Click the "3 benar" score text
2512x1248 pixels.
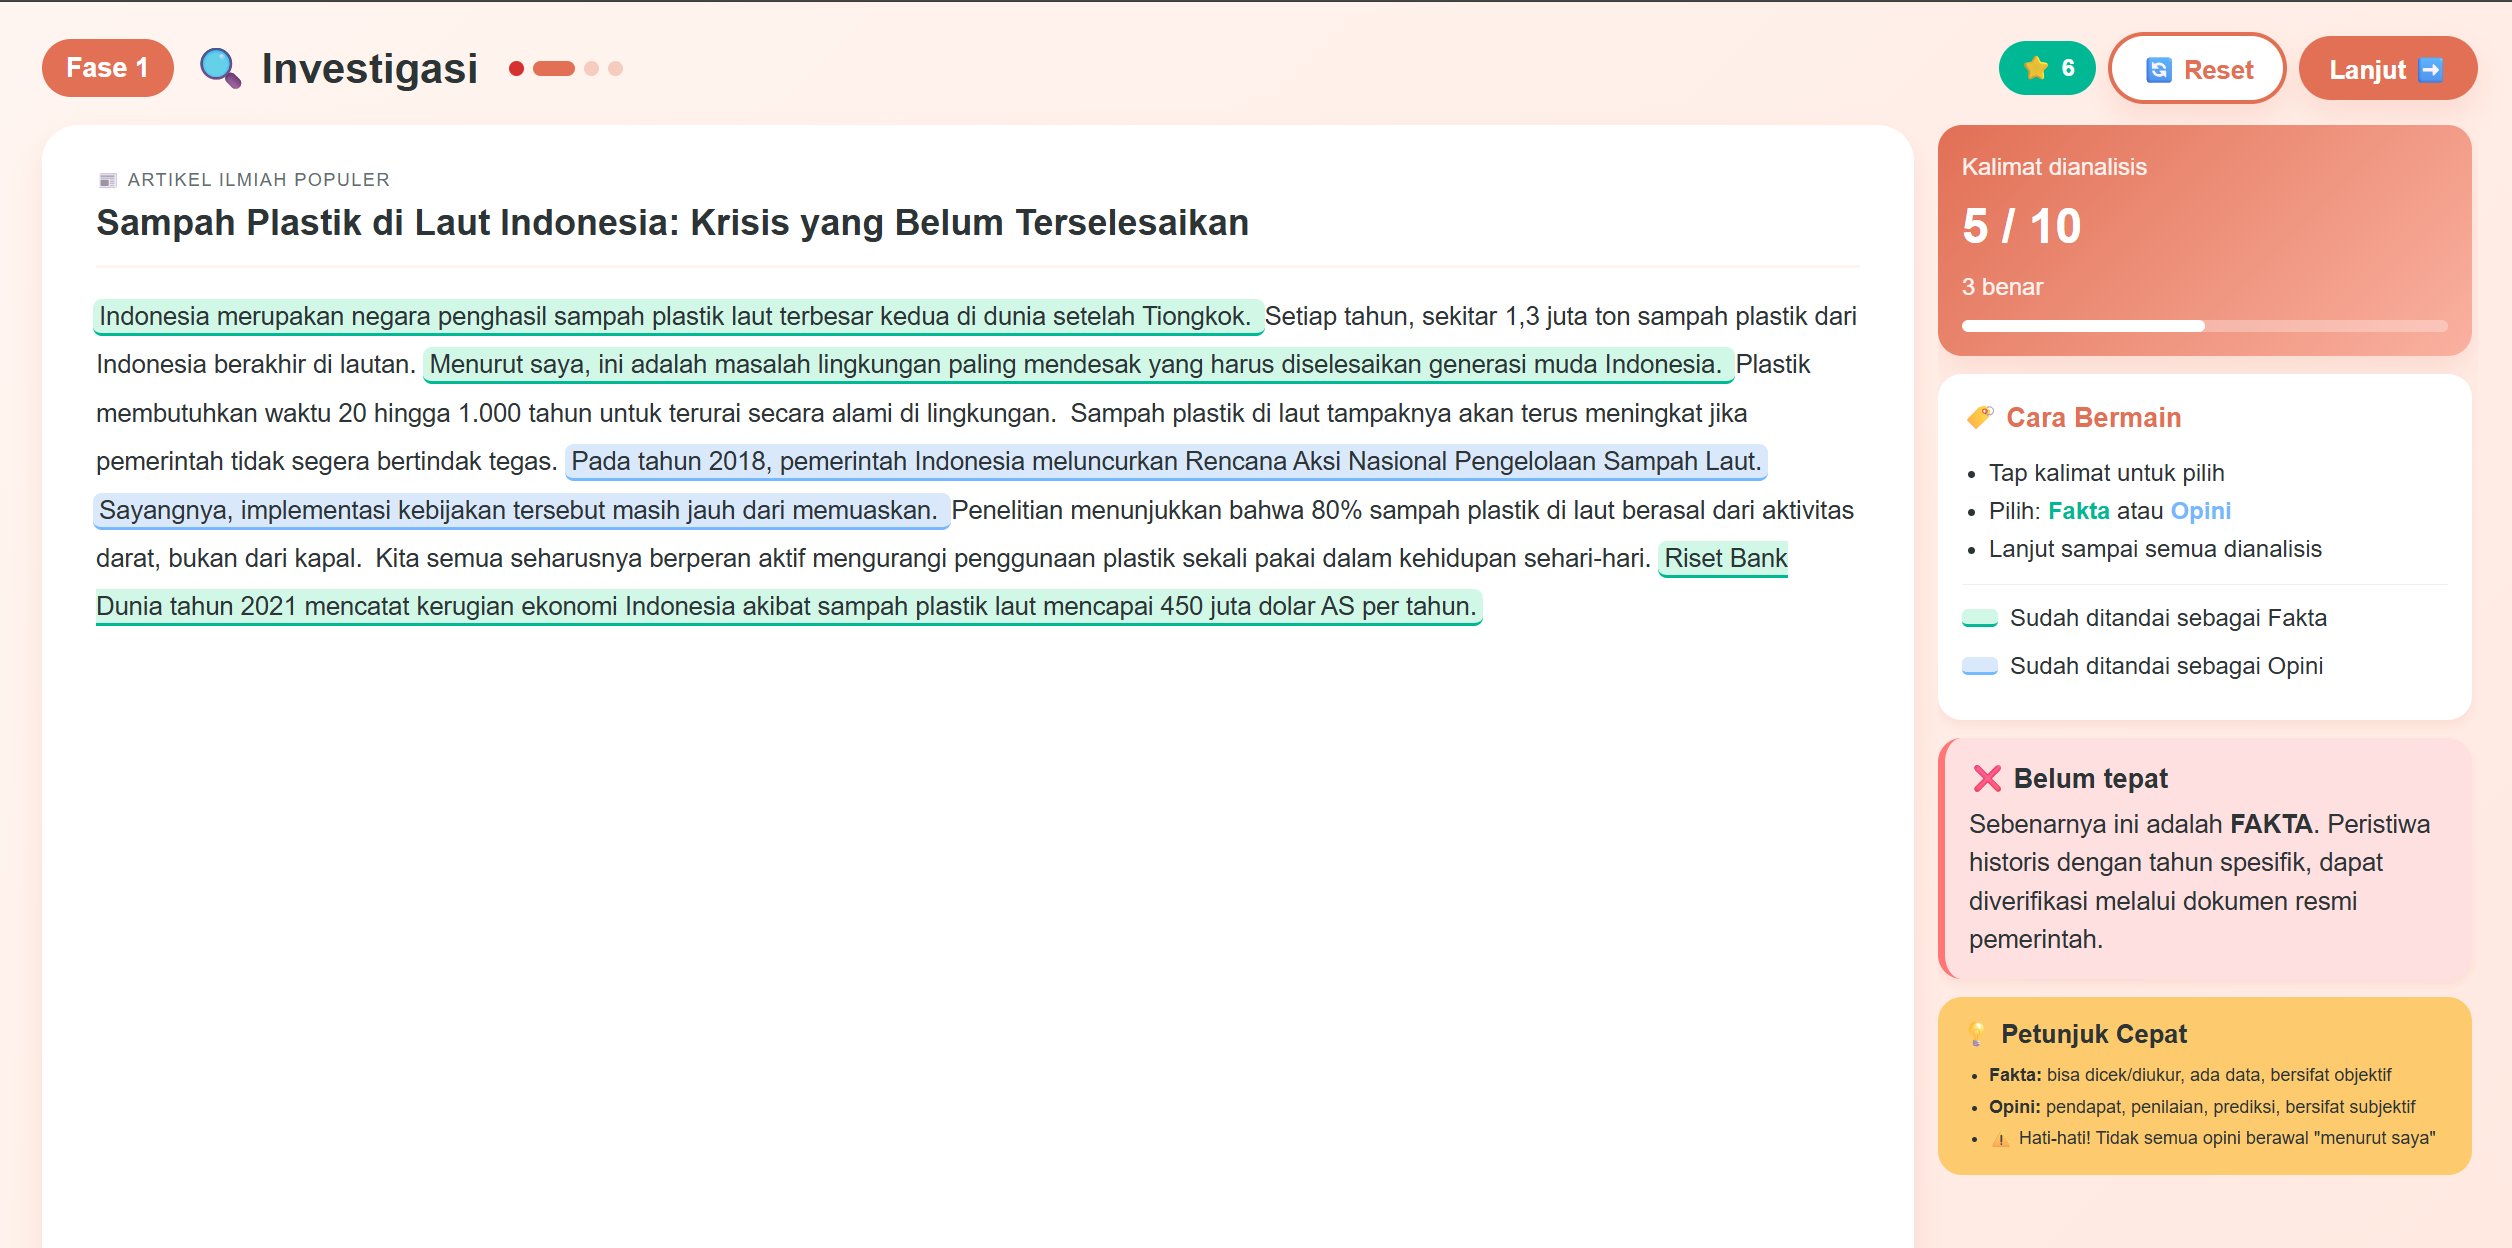(2002, 287)
